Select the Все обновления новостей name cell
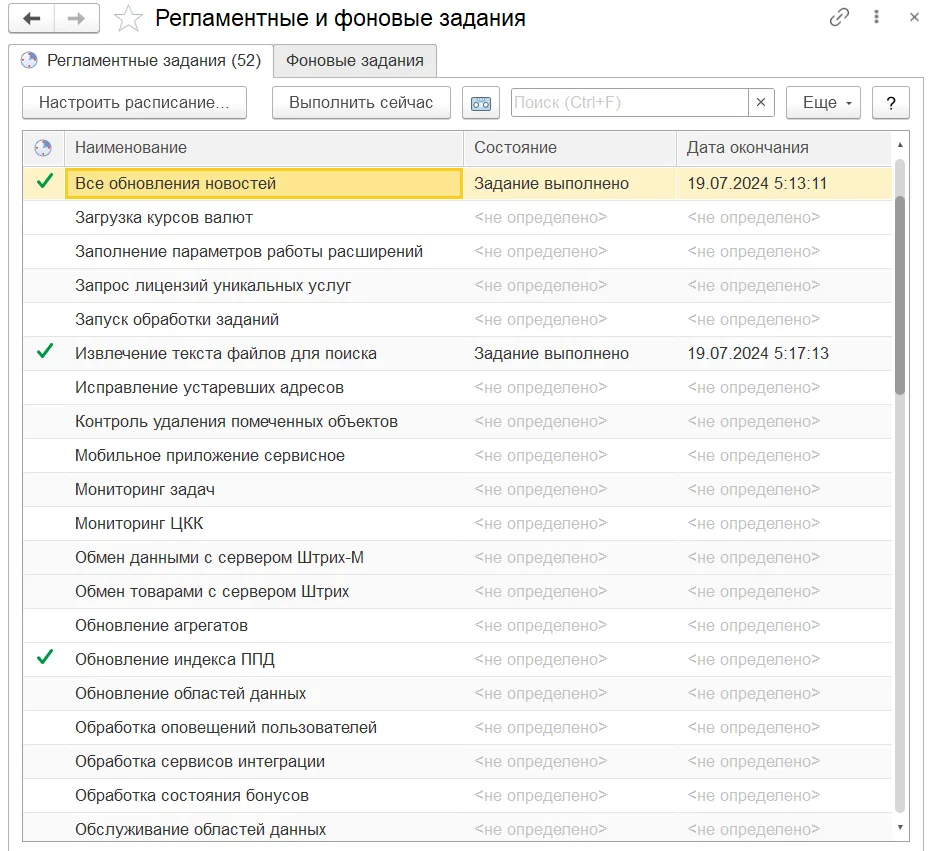The width and height of the screenshot is (932, 851). [x=263, y=183]
